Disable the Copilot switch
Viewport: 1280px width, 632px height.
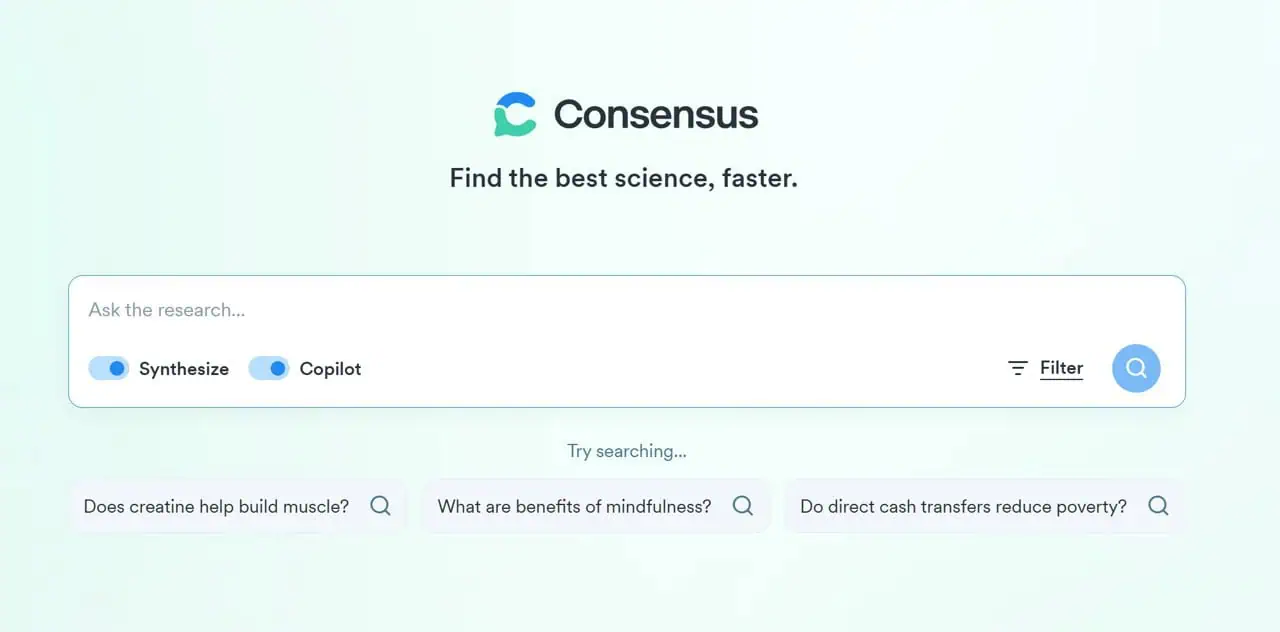pos(269,369)
